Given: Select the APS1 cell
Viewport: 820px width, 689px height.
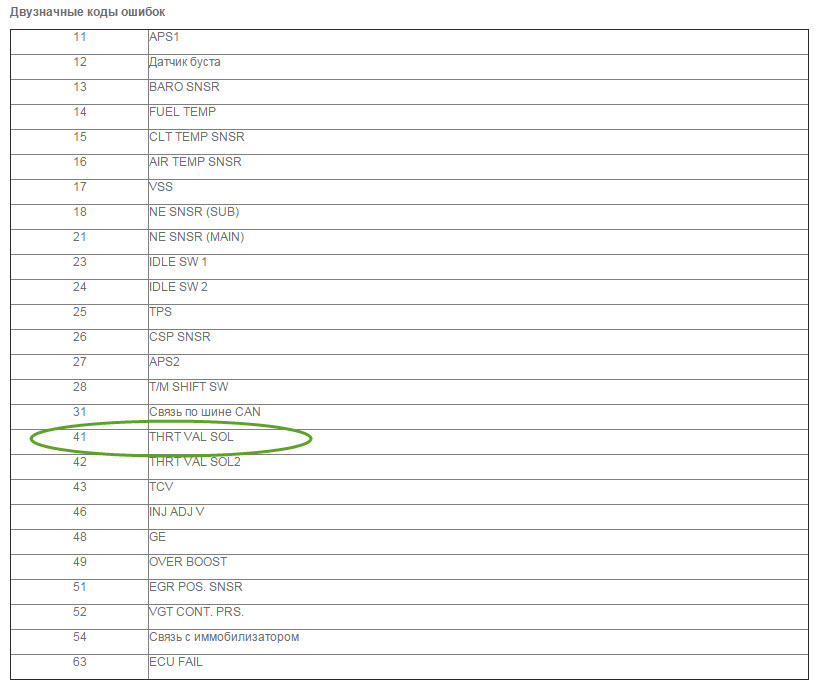Looking at the screenshot, I should pos(164,37).
